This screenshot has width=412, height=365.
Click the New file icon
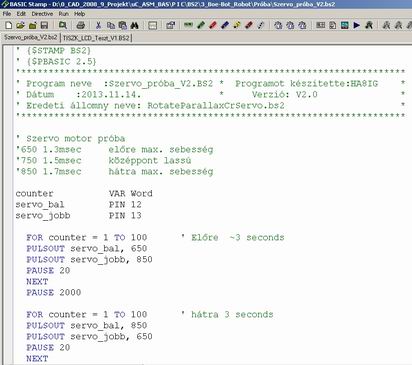(x=9, y=25)
